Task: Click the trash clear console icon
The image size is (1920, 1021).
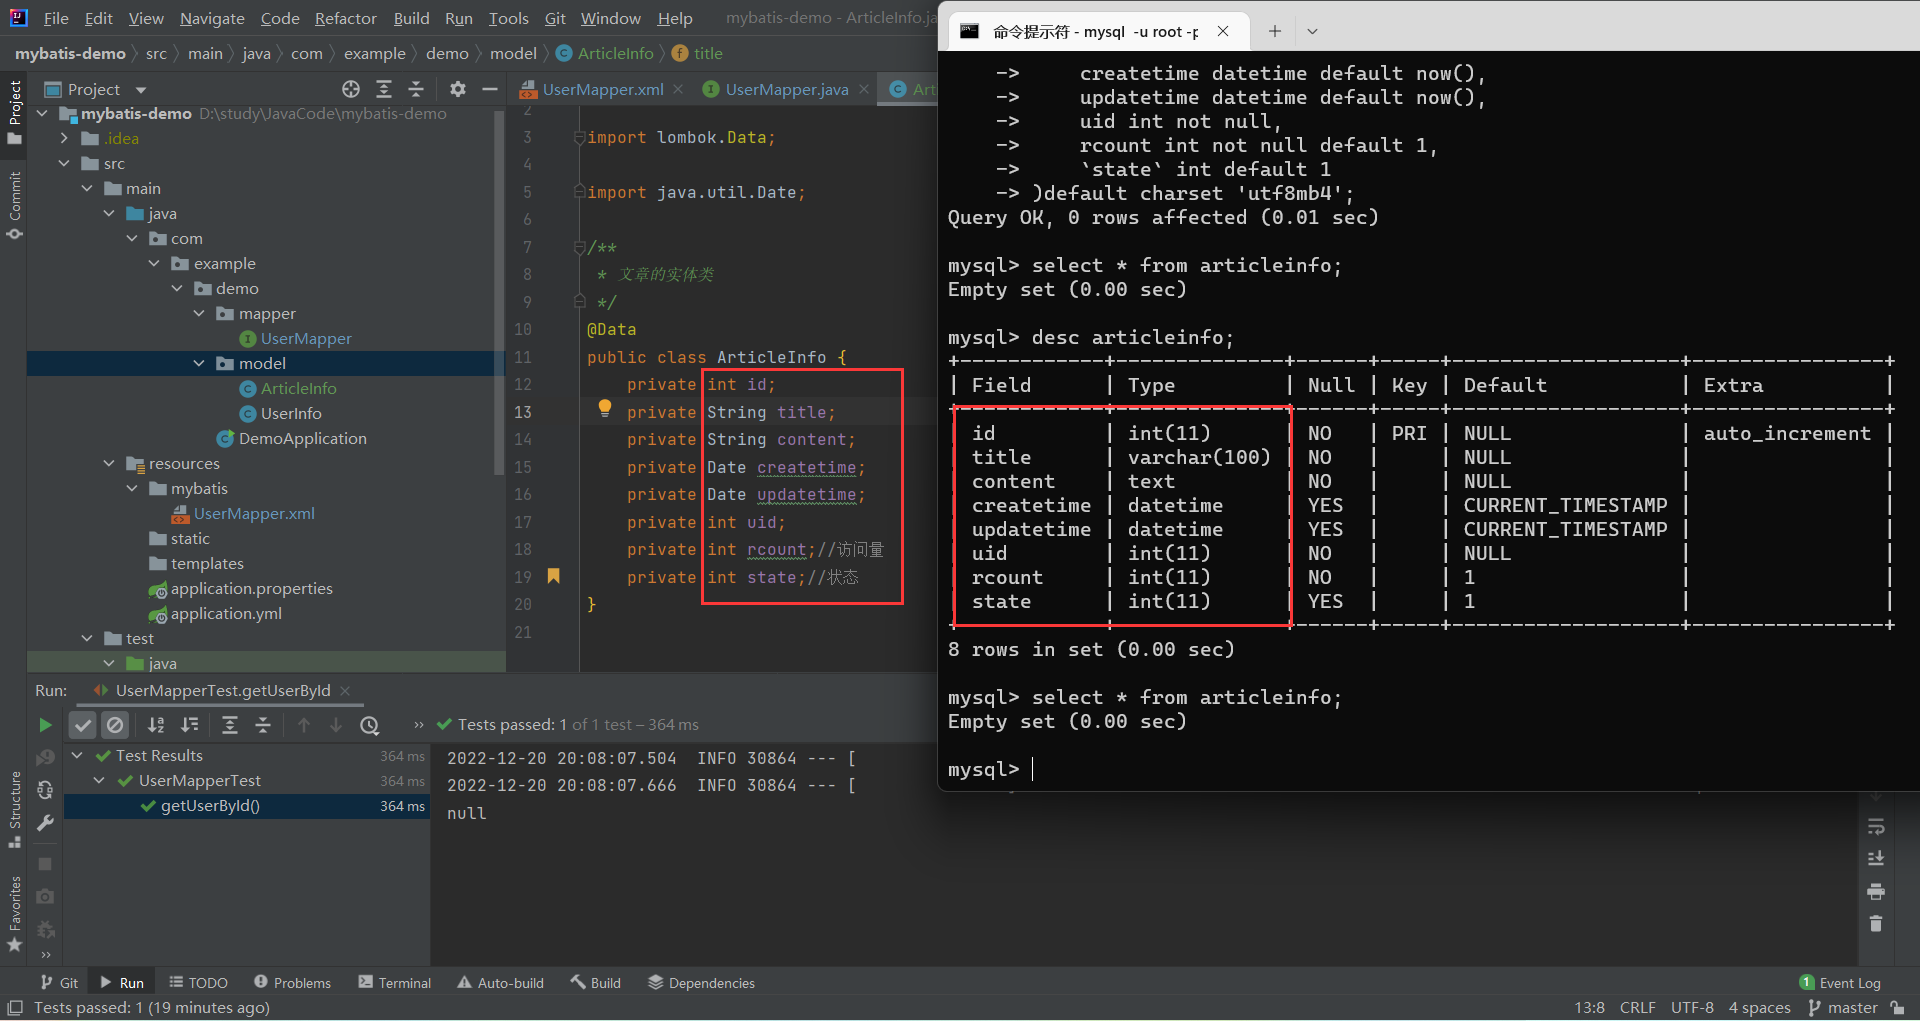Action: pyautogui.click(x=1876, y=923)
